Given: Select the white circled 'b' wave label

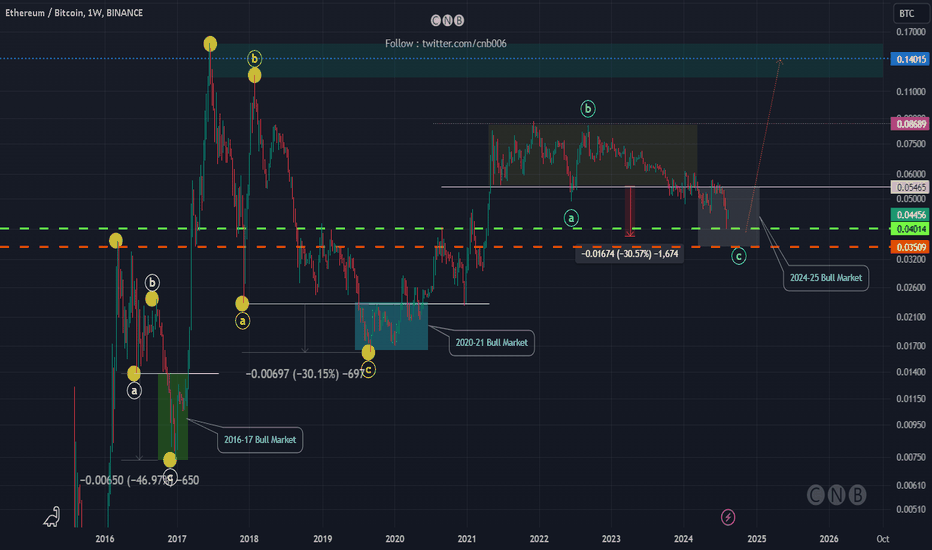Looking at the screenshot, I should point(152,282).
